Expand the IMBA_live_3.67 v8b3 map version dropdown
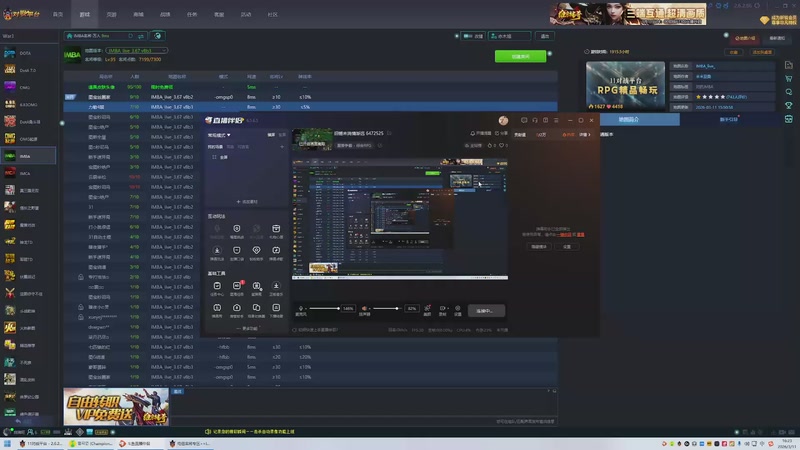Image resolution: width=800 pixels, height=450 pixels. coord(137,51)
